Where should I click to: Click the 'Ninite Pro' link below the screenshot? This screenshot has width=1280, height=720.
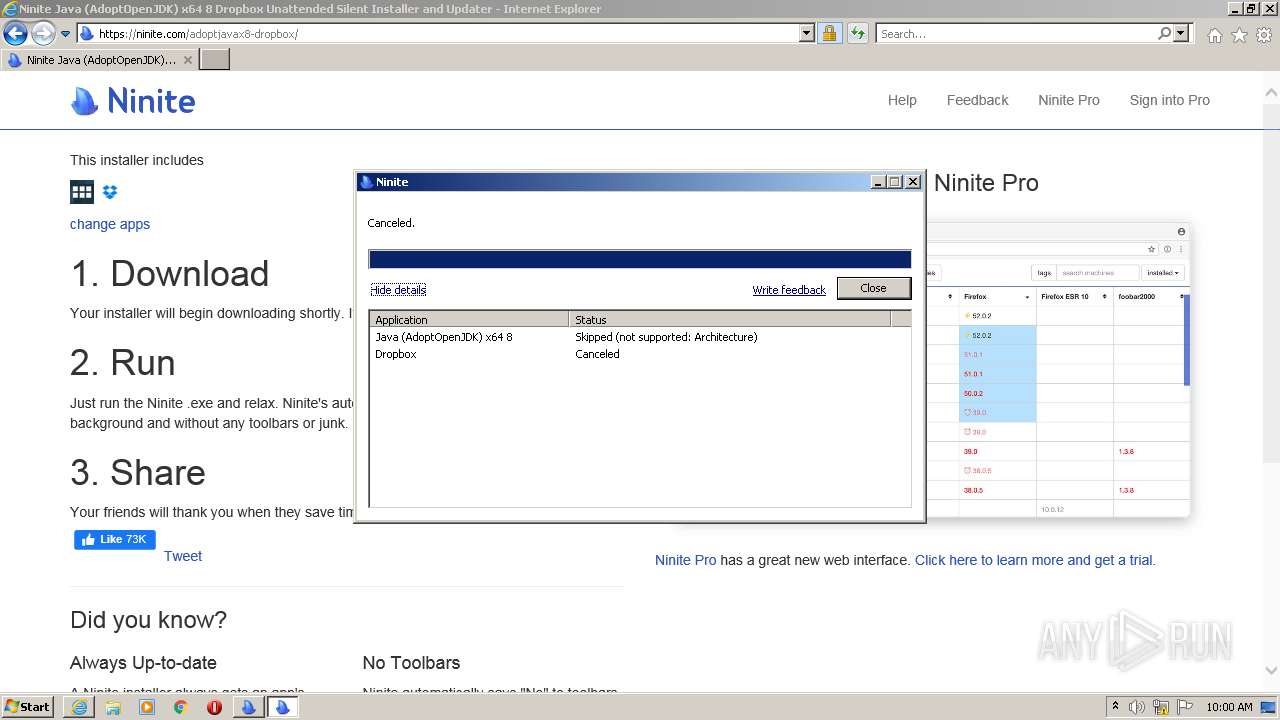(x=685, y=560)
